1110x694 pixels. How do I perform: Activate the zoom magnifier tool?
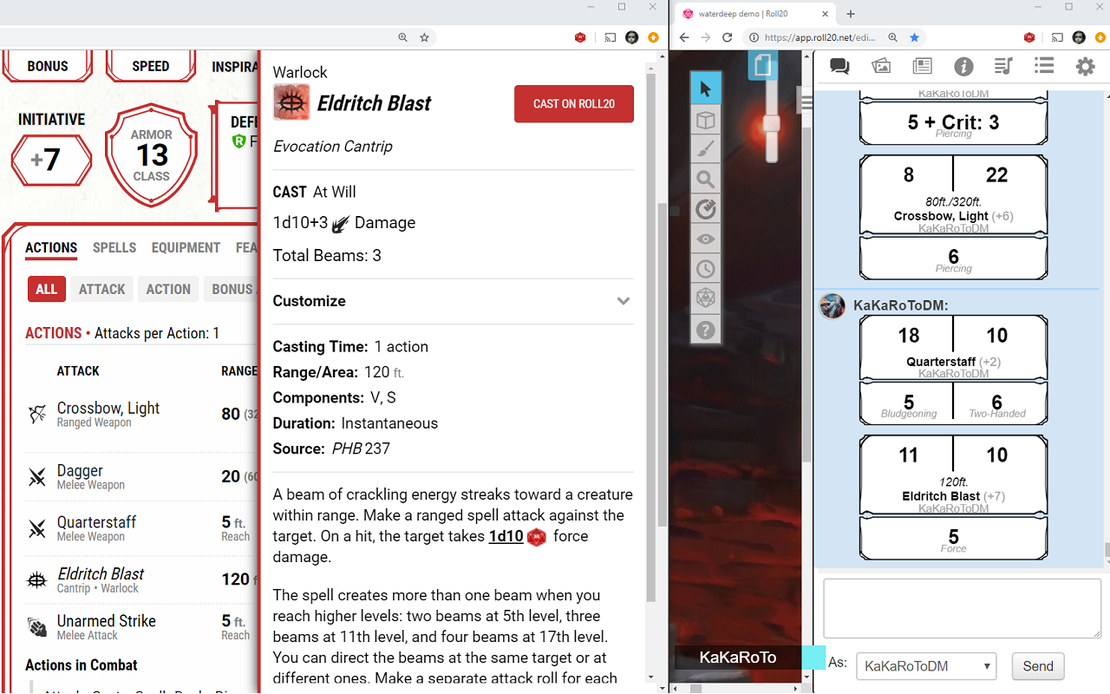705,180
